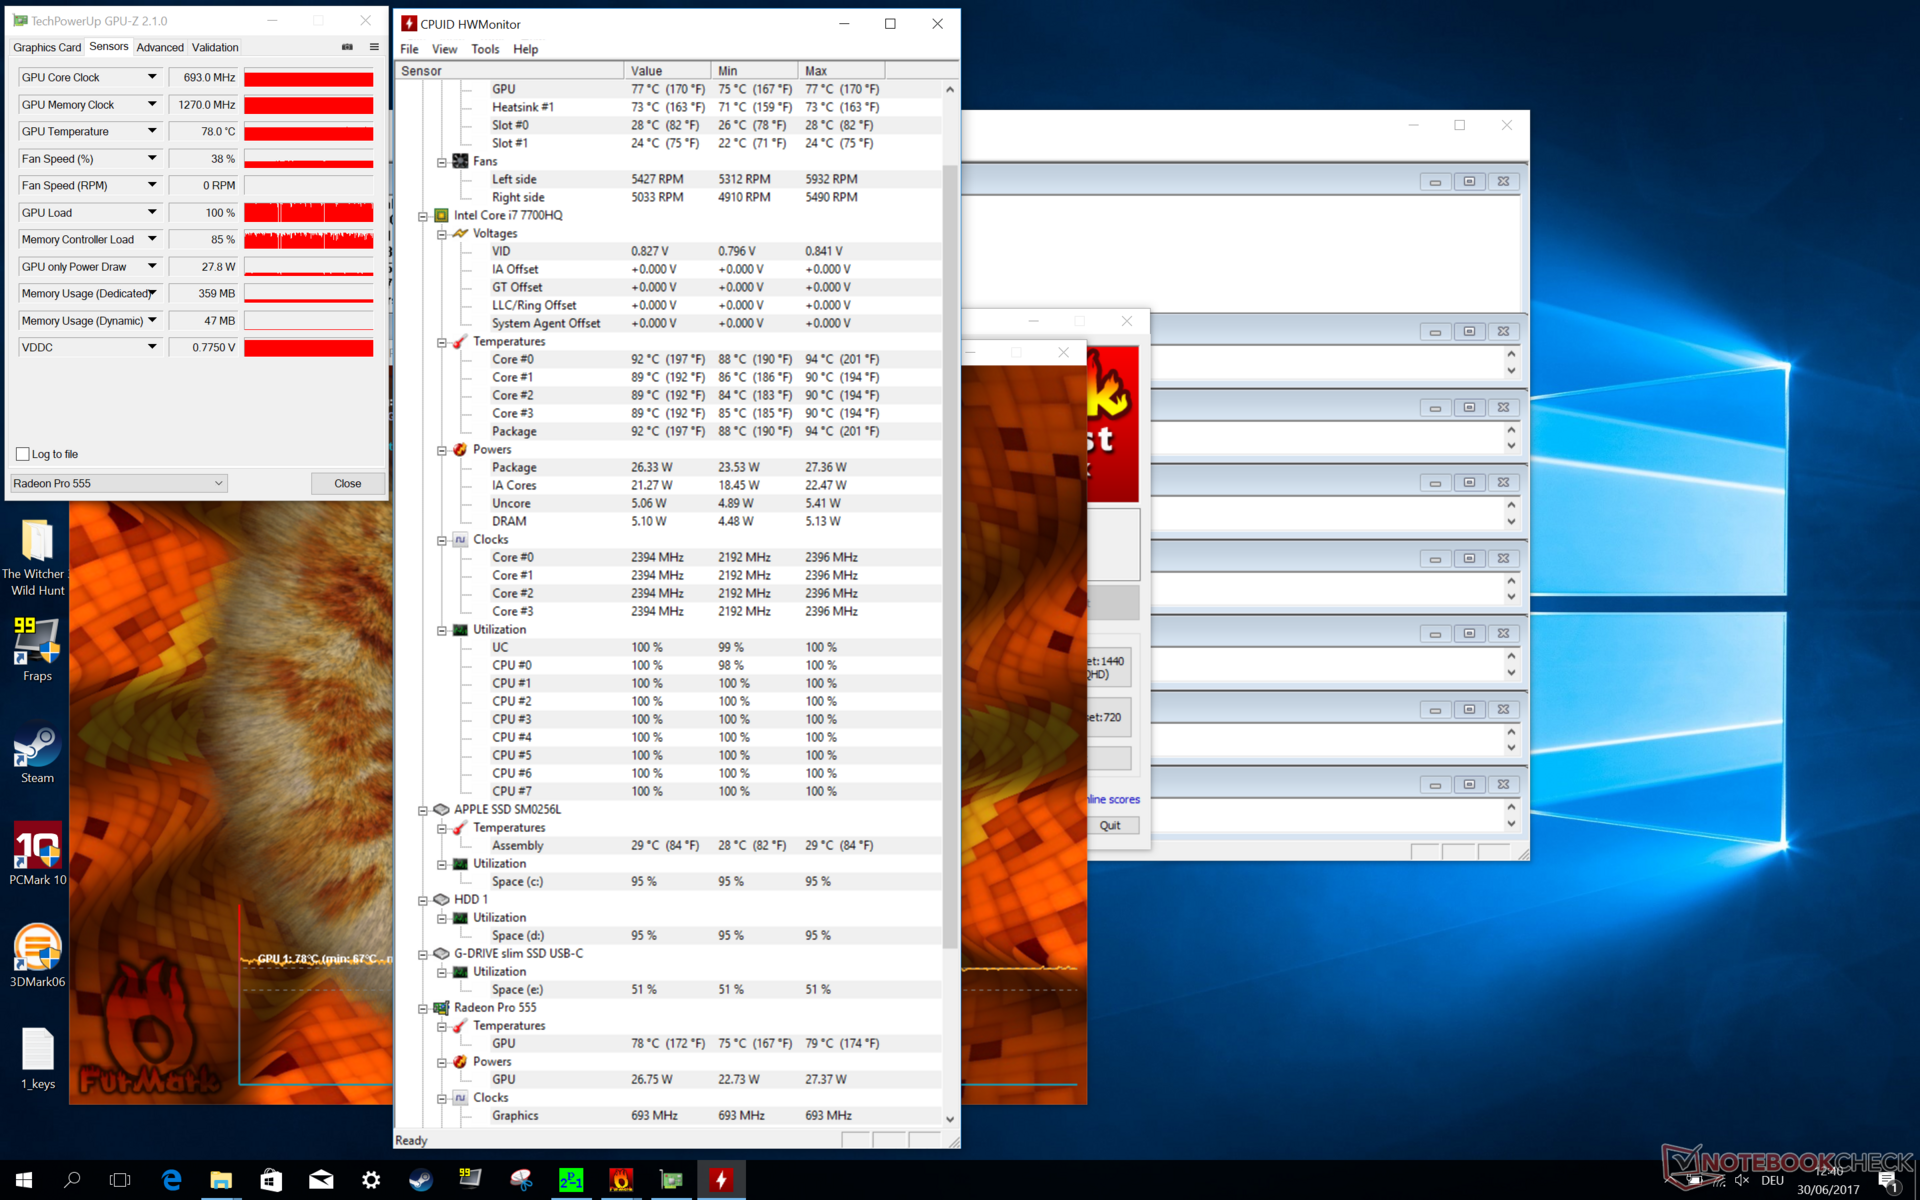Click the GPU-Z screenshot camera icon
The image size is (1920, 1200).
coord(347,47)
